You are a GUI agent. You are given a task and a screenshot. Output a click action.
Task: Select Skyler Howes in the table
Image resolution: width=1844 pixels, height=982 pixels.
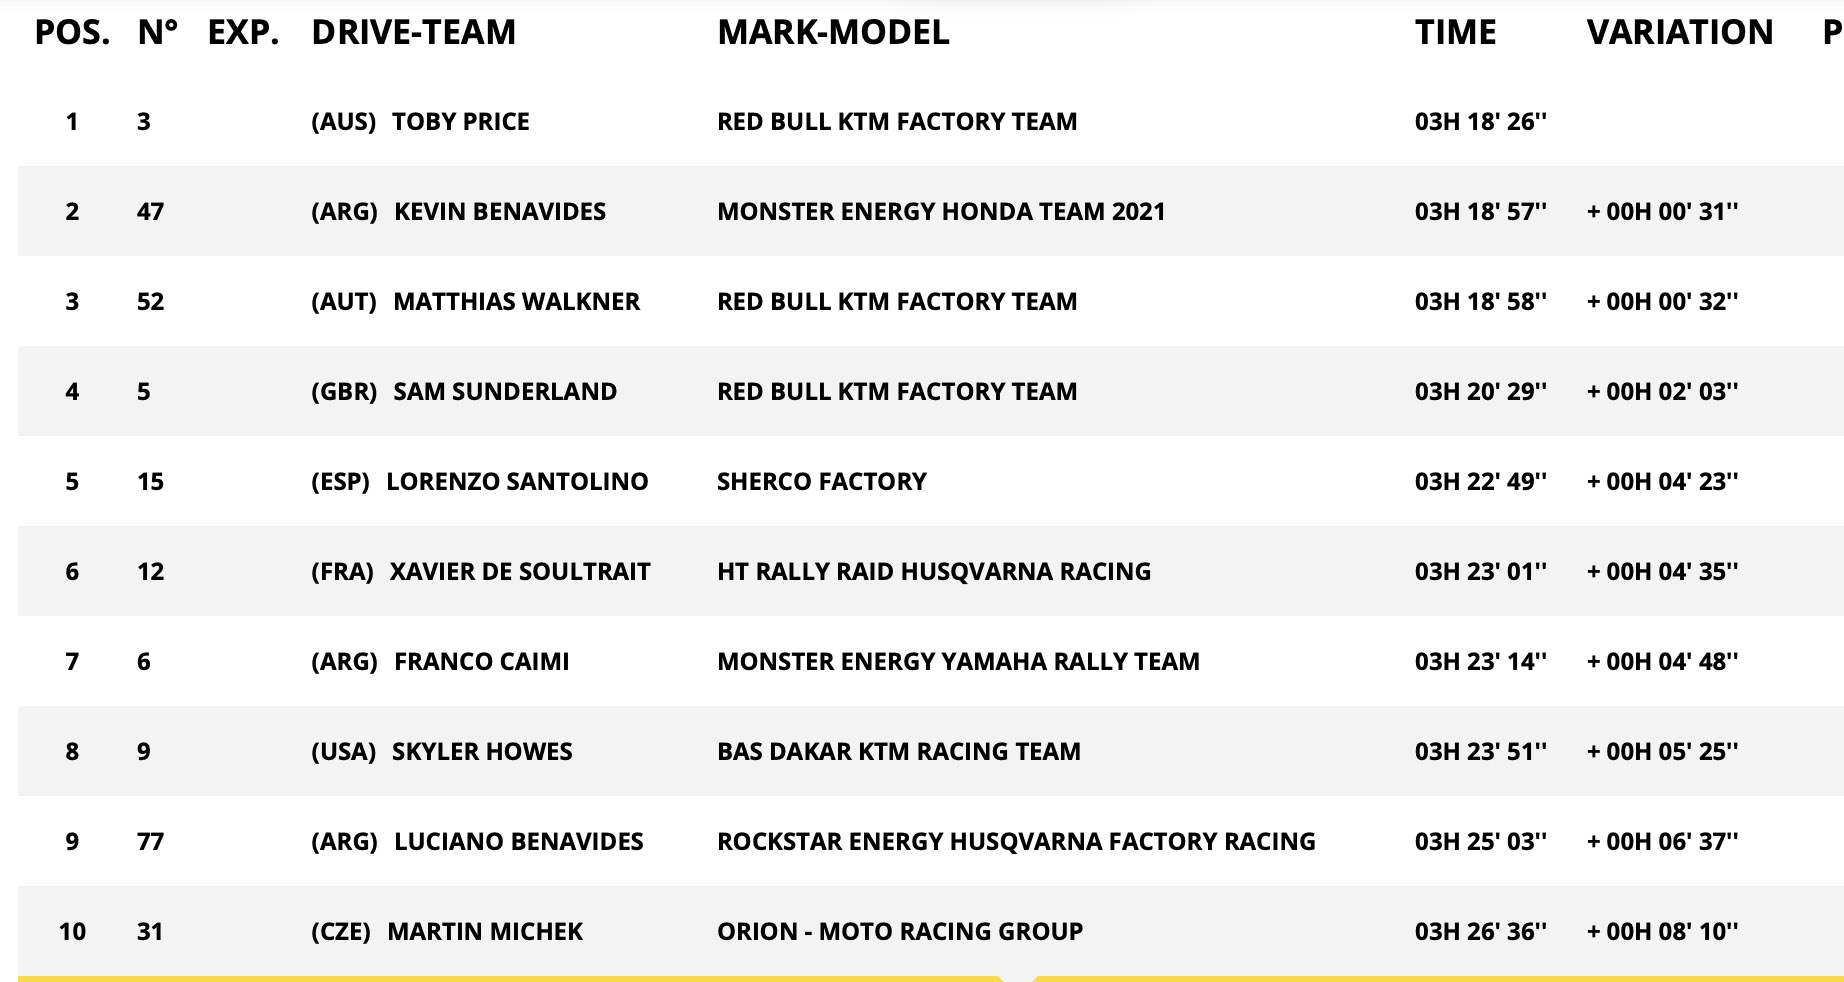[x=481, y=752]
